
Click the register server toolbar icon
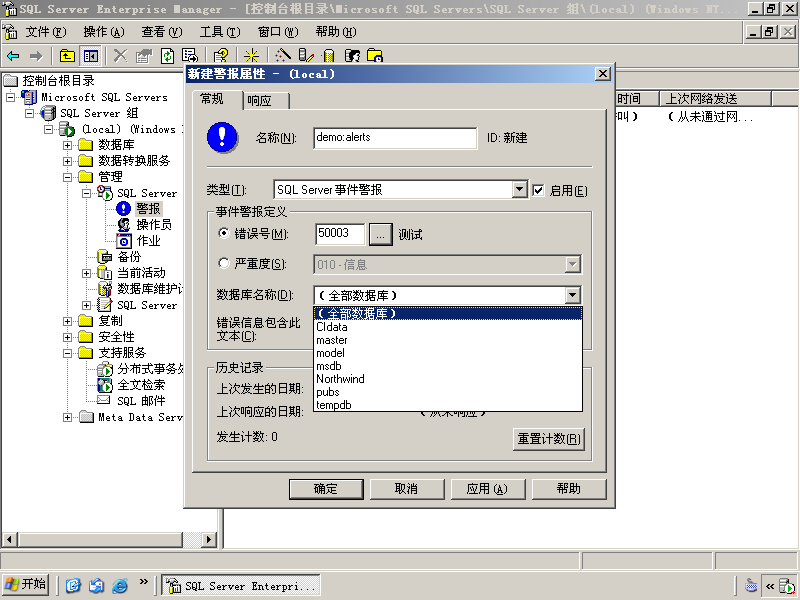pos(306,56)
